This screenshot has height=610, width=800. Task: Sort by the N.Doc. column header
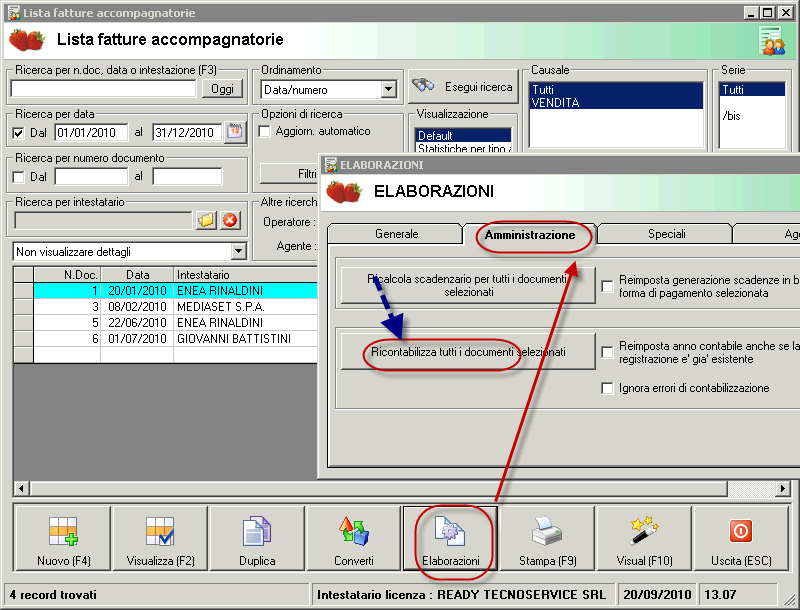[67, 274]
